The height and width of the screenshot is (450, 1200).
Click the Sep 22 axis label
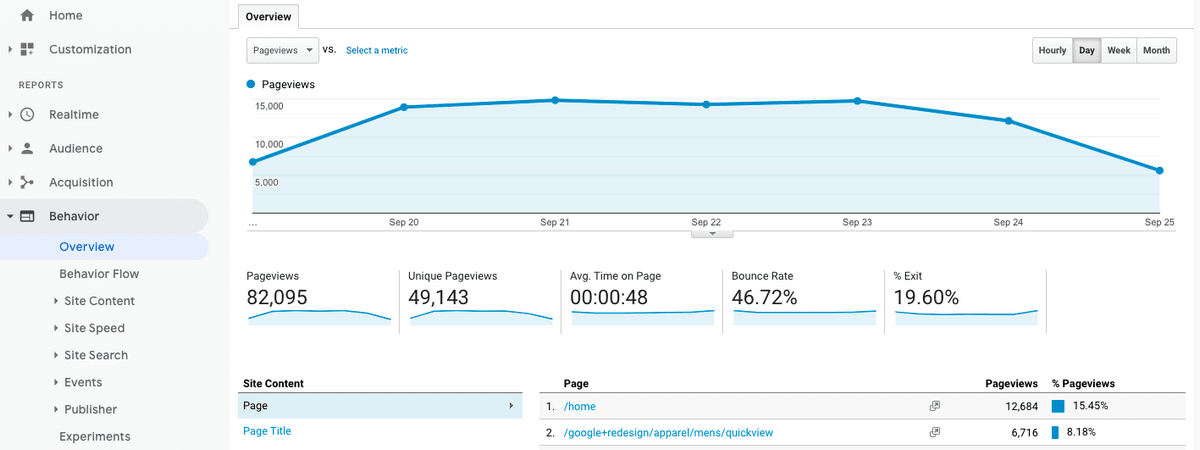(706, 222)
